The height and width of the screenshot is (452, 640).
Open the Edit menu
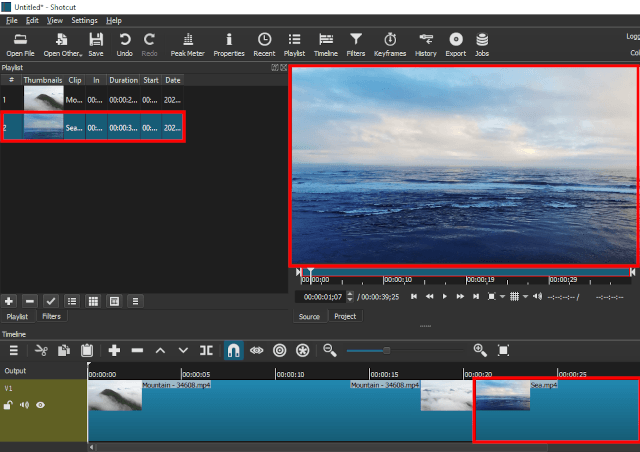32,20
